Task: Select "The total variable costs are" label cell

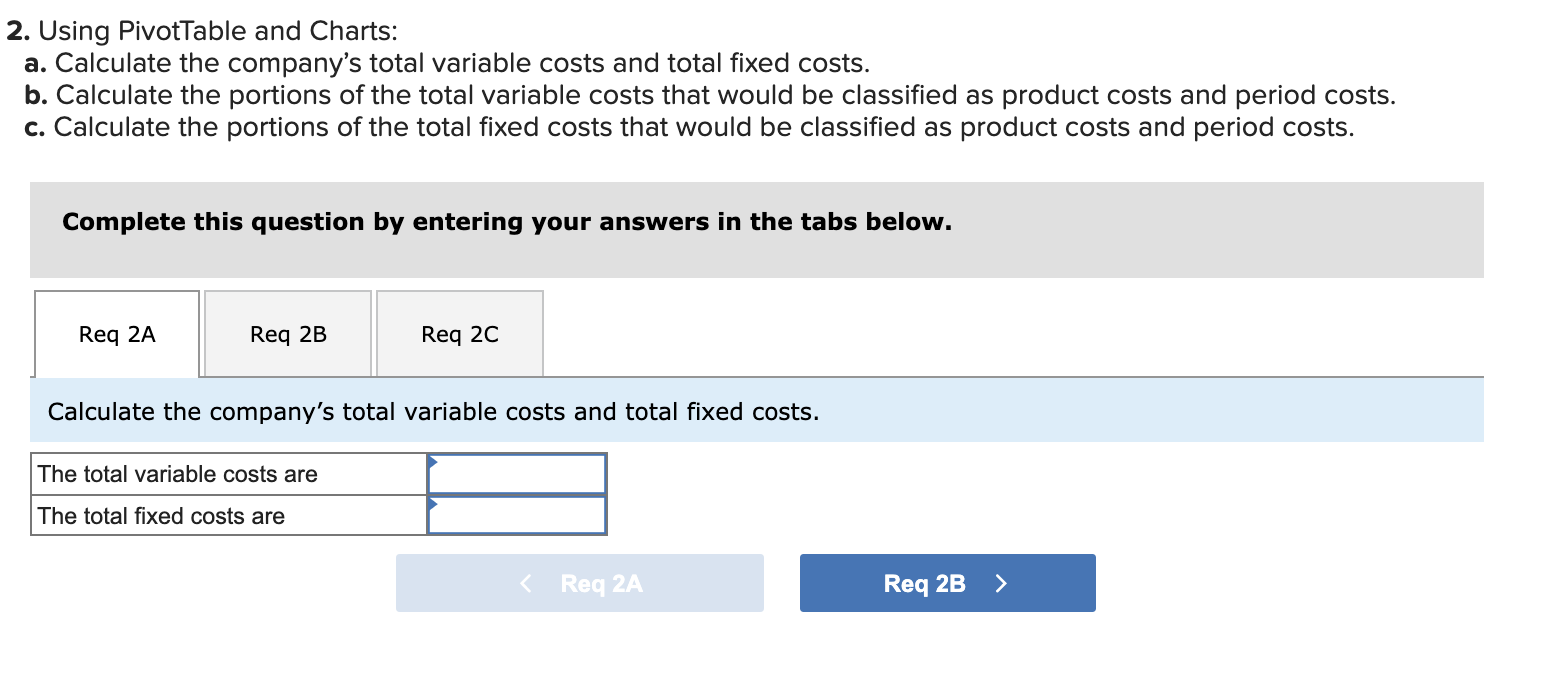Action: tap(229, 474)
